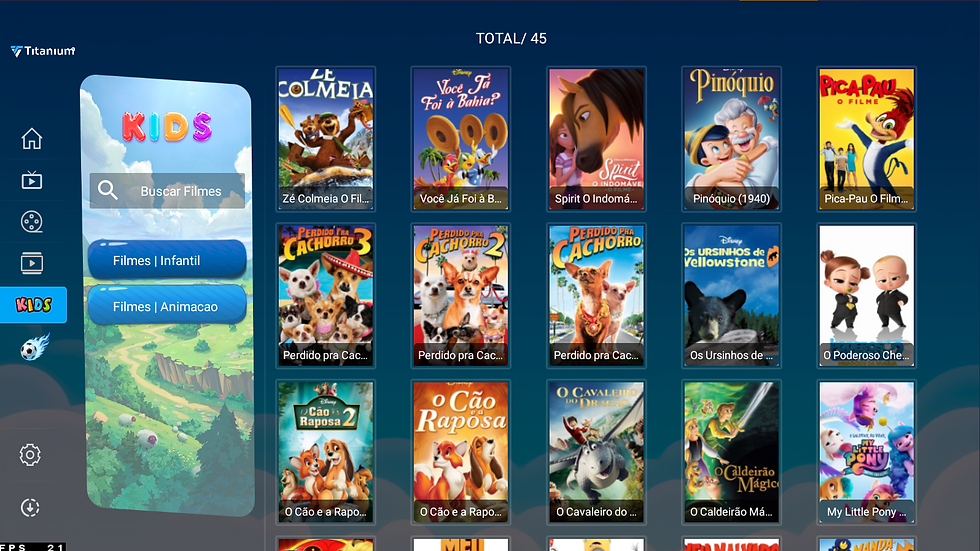The image size is (980, 551).
Task: Open Spirit O Indomável movie poster
Action: point(596,139)
